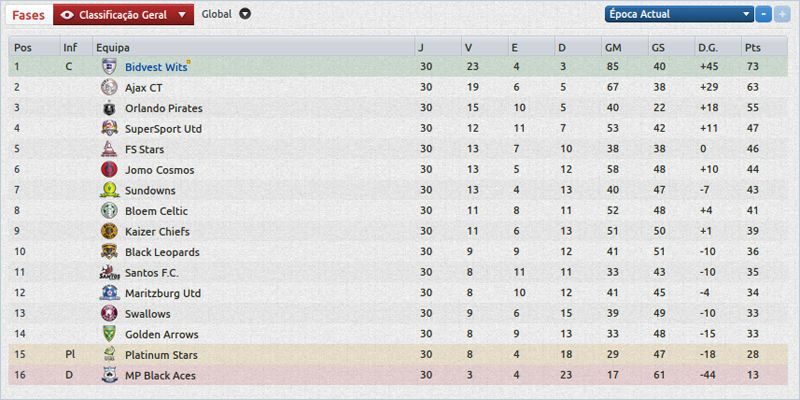The height and width of the screenshot is (400, 800).
Task: Click the Golden Arrows club crest
Action: (109, 334)
